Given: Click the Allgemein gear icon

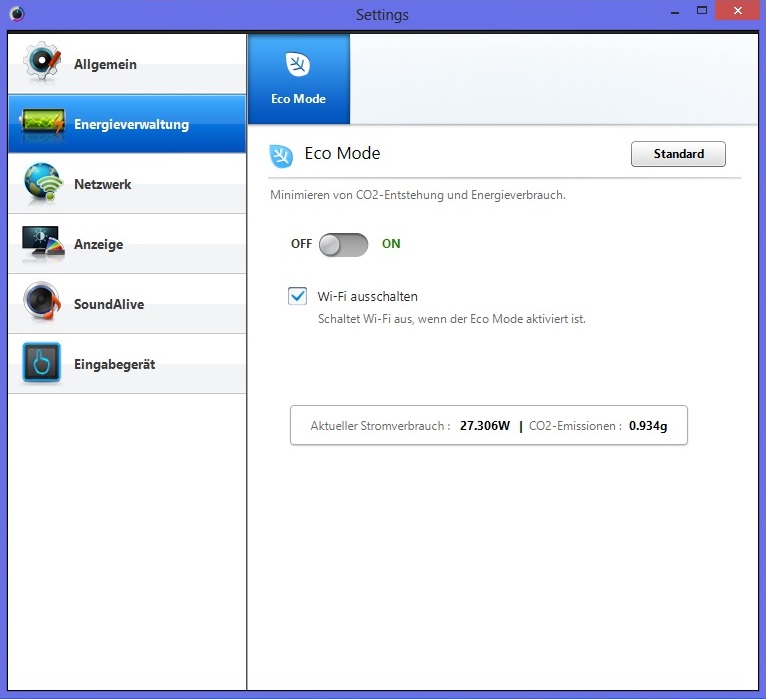Looking at the screenshot, I should pyautogui.click(x=43, y=62).
